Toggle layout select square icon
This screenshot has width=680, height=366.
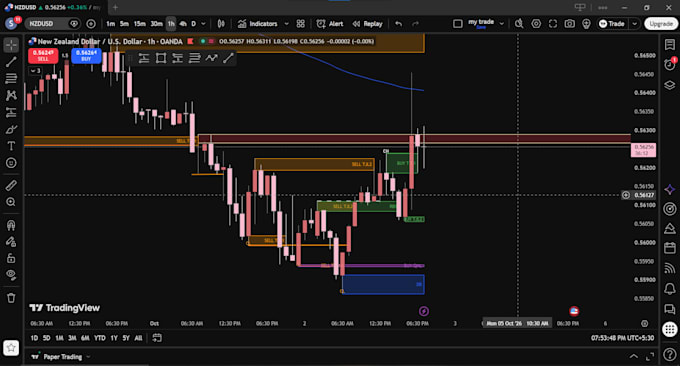pos(458,24)
